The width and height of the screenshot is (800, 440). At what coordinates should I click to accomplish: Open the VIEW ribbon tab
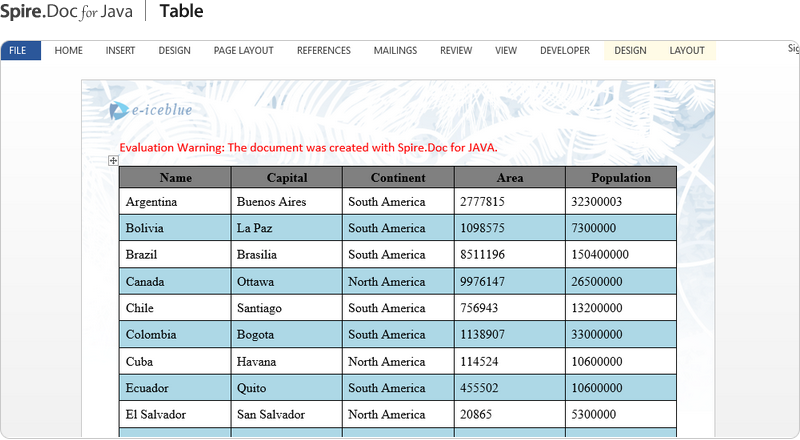coord(506,51)
